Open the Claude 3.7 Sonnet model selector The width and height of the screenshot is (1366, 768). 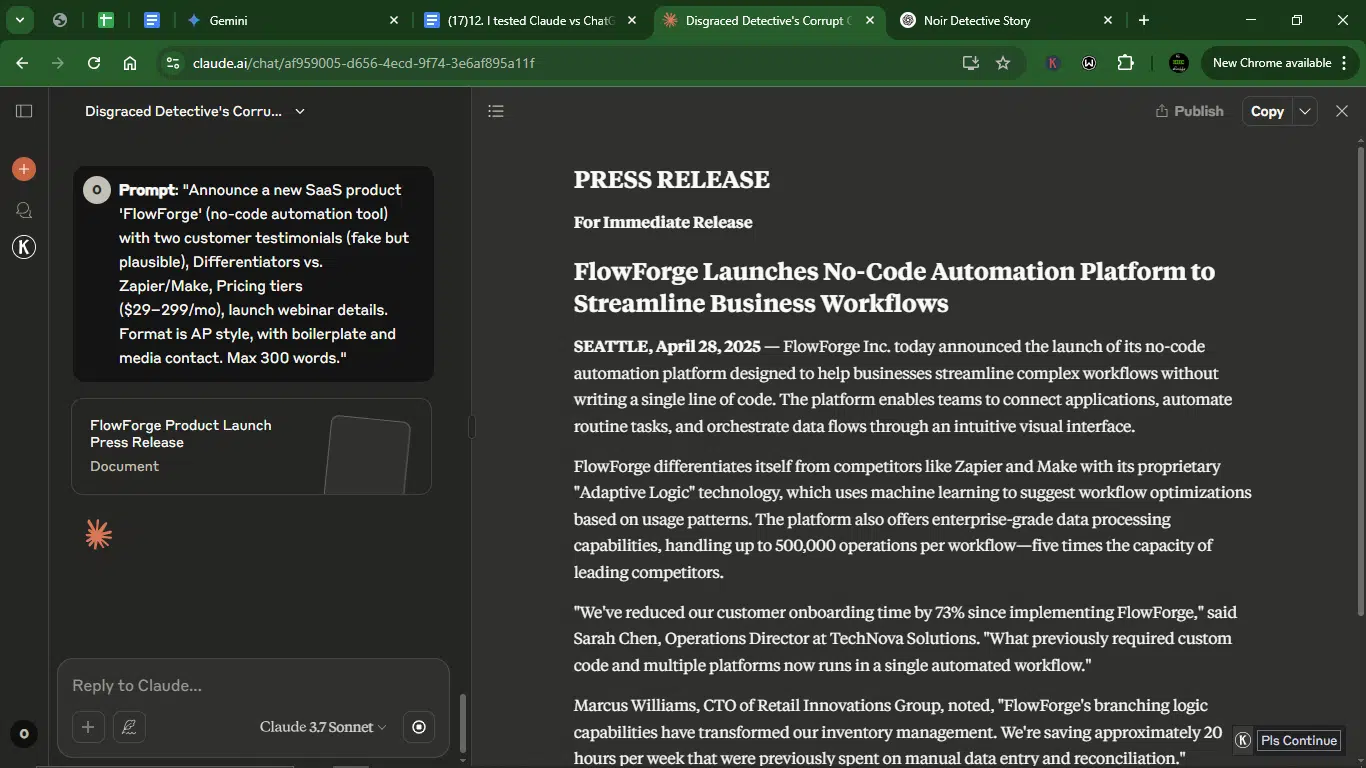323,727
